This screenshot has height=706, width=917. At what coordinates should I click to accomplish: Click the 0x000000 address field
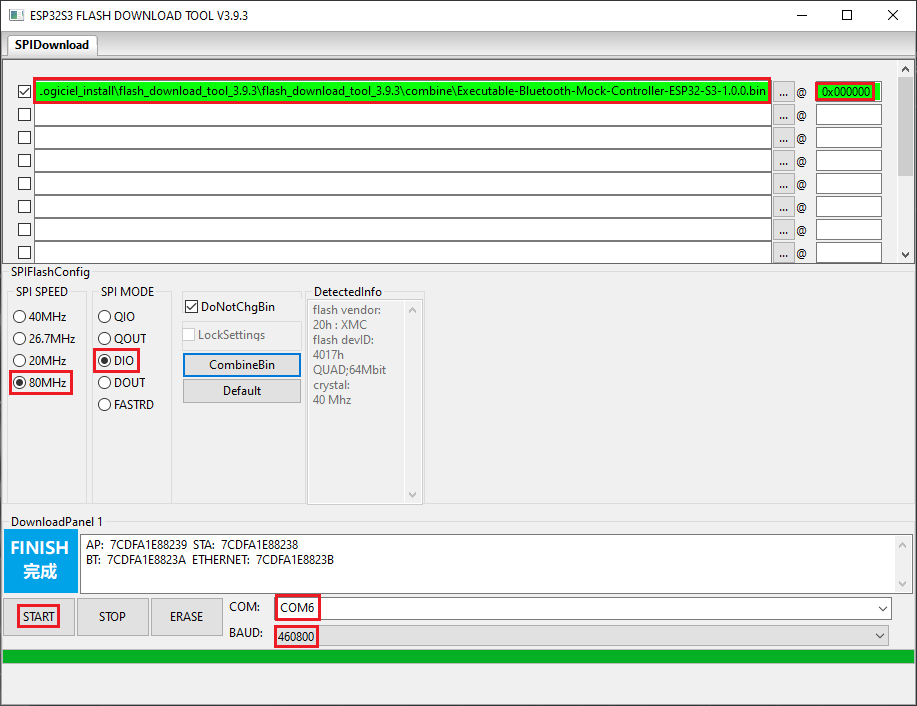(847, 91)
